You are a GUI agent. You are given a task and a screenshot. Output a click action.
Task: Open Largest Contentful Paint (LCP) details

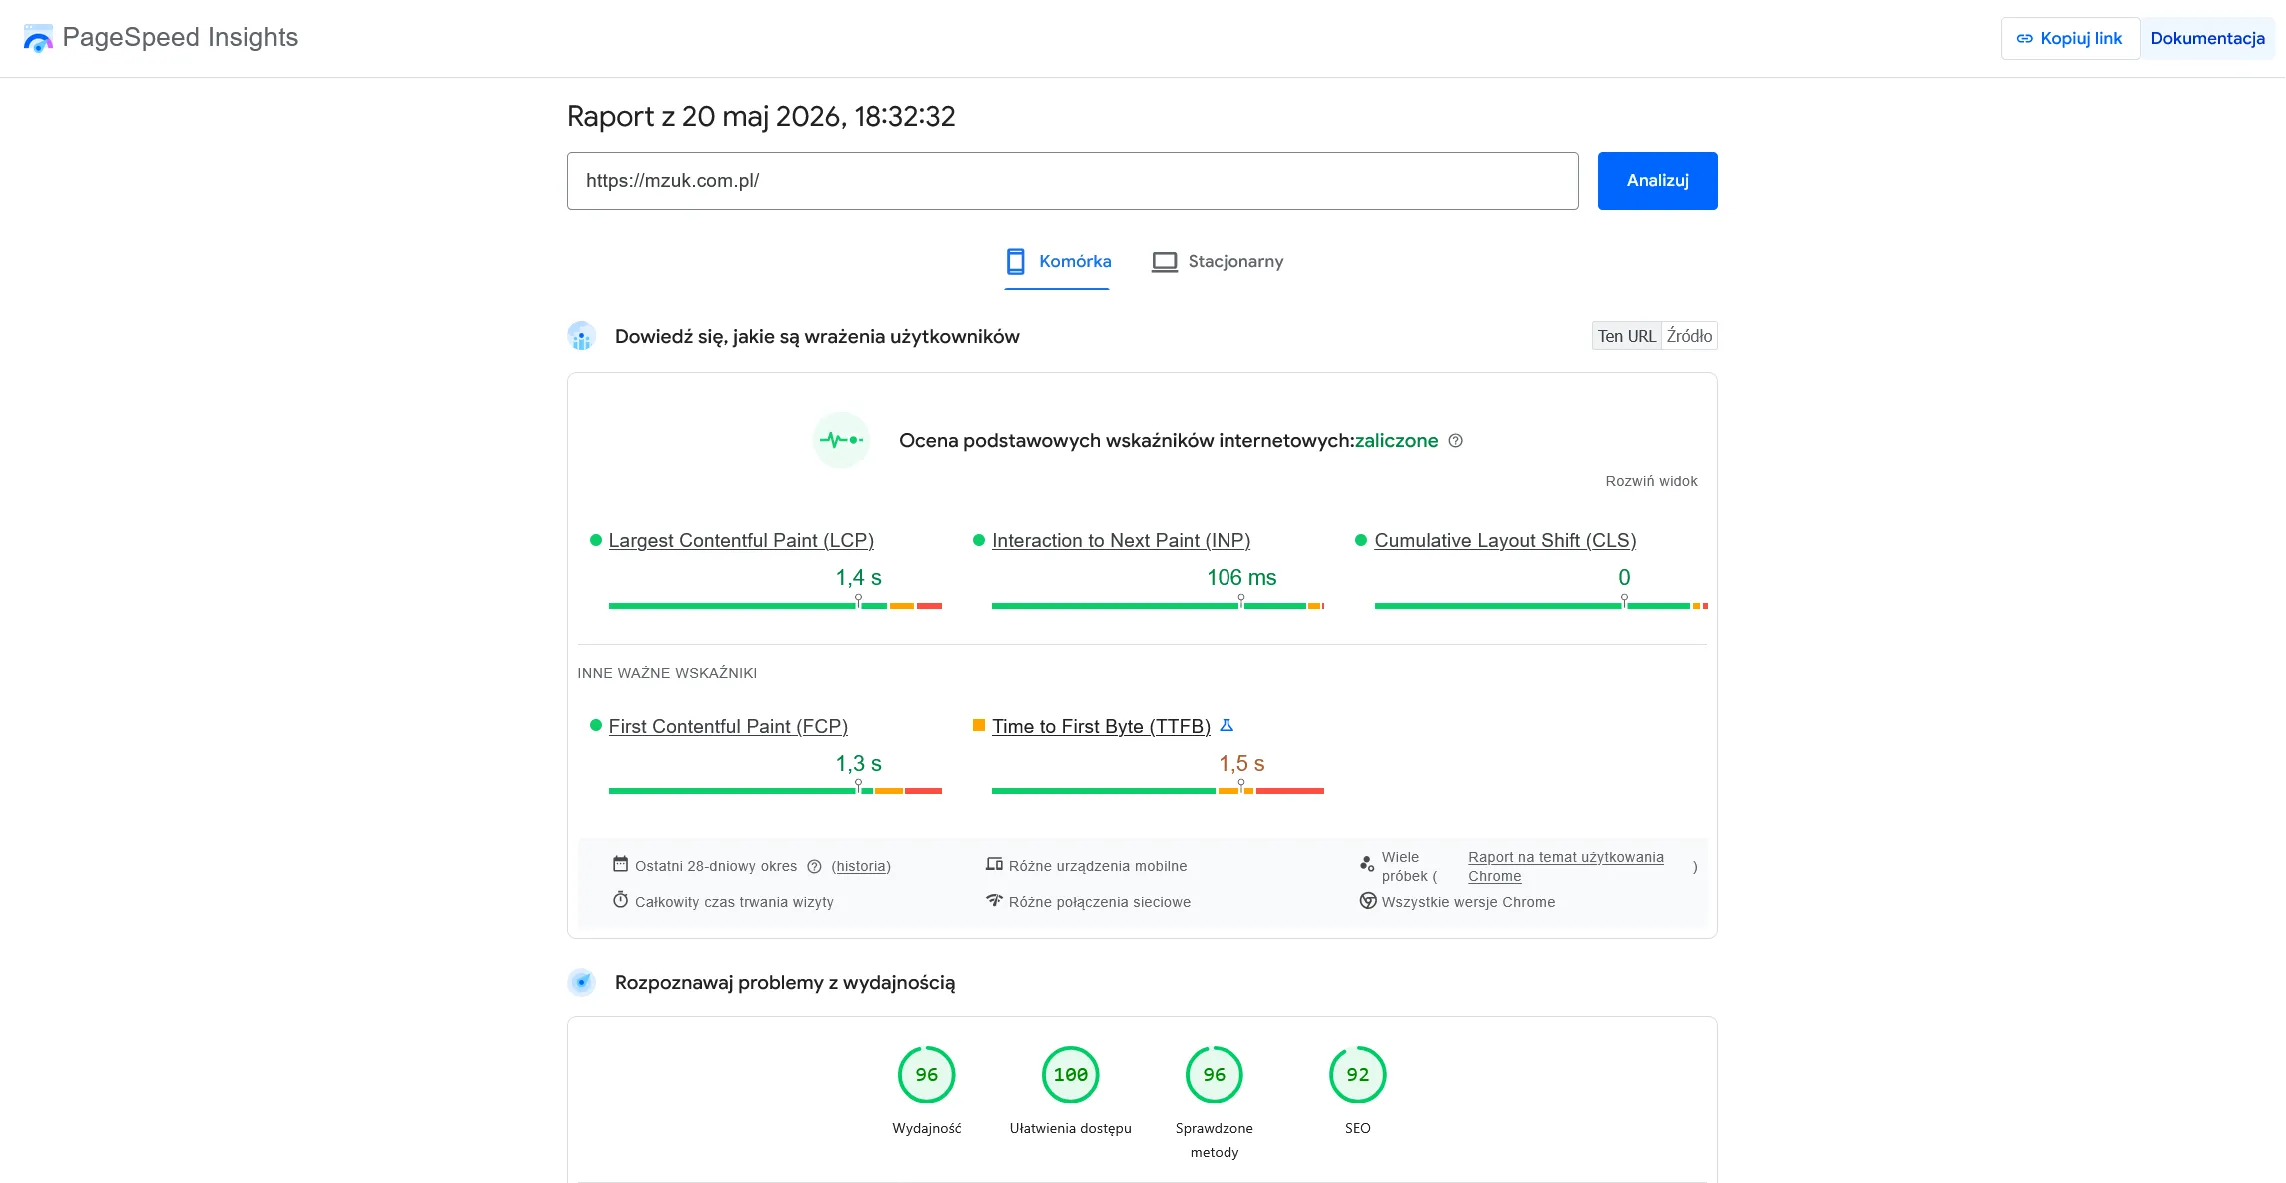[741, 540]
